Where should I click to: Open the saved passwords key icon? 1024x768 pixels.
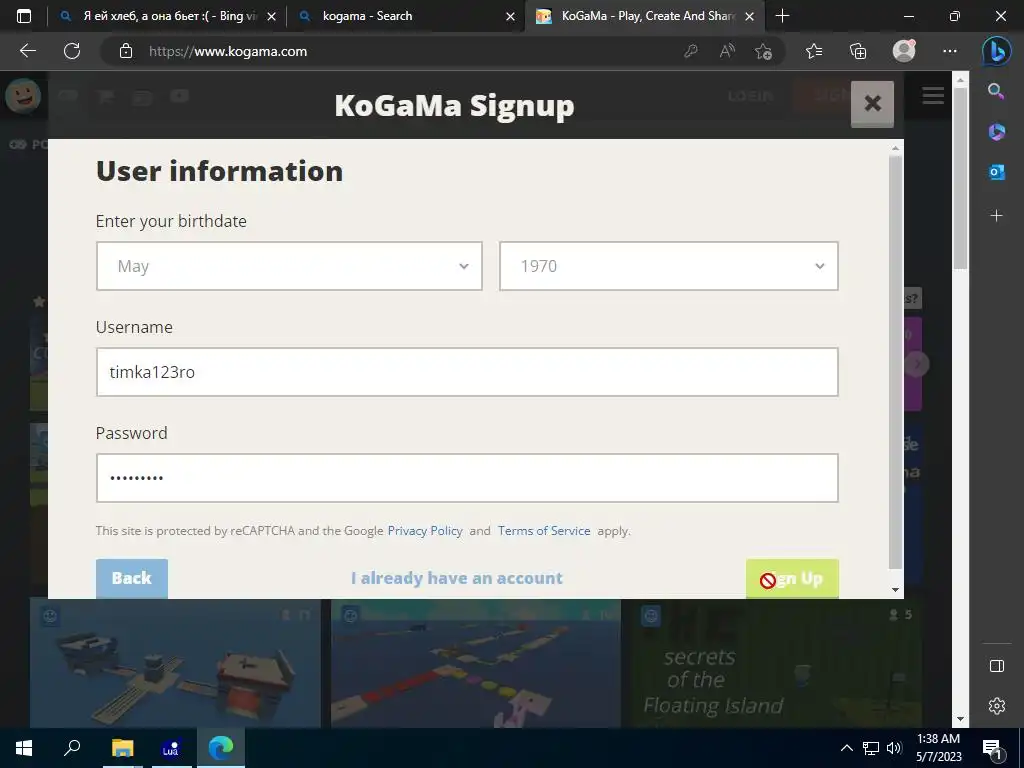pyautogui.click(x=691, y=51)
